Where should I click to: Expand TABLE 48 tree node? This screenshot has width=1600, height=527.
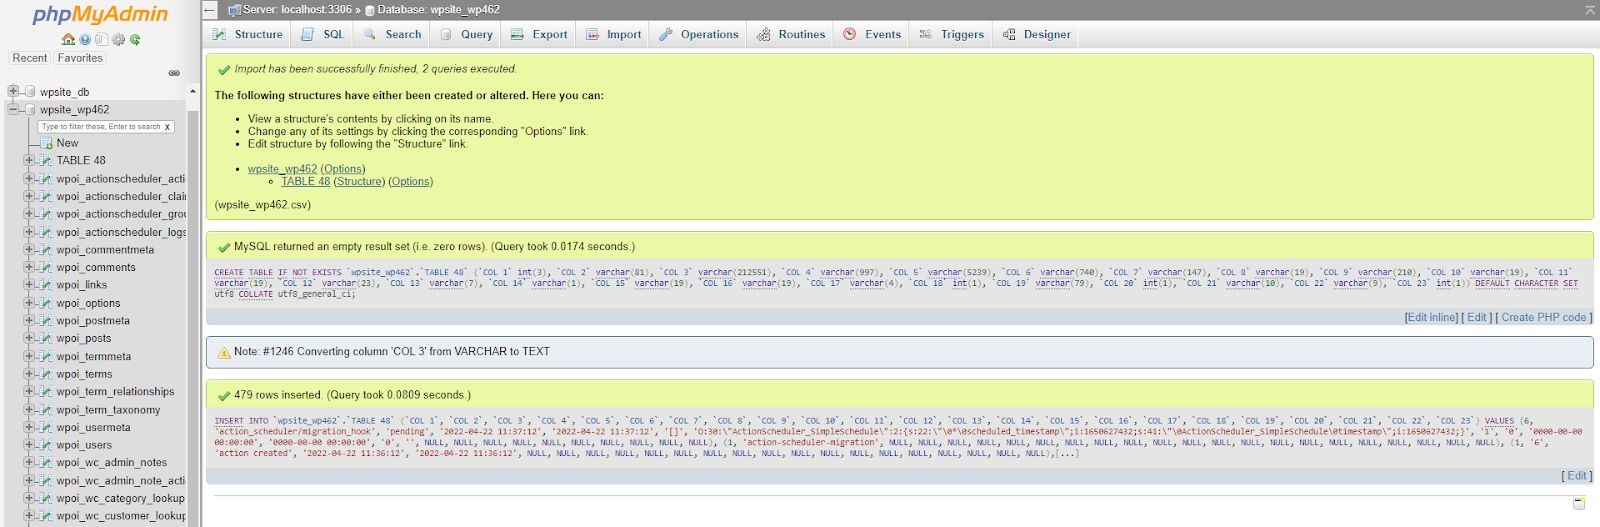click(29, 160)
